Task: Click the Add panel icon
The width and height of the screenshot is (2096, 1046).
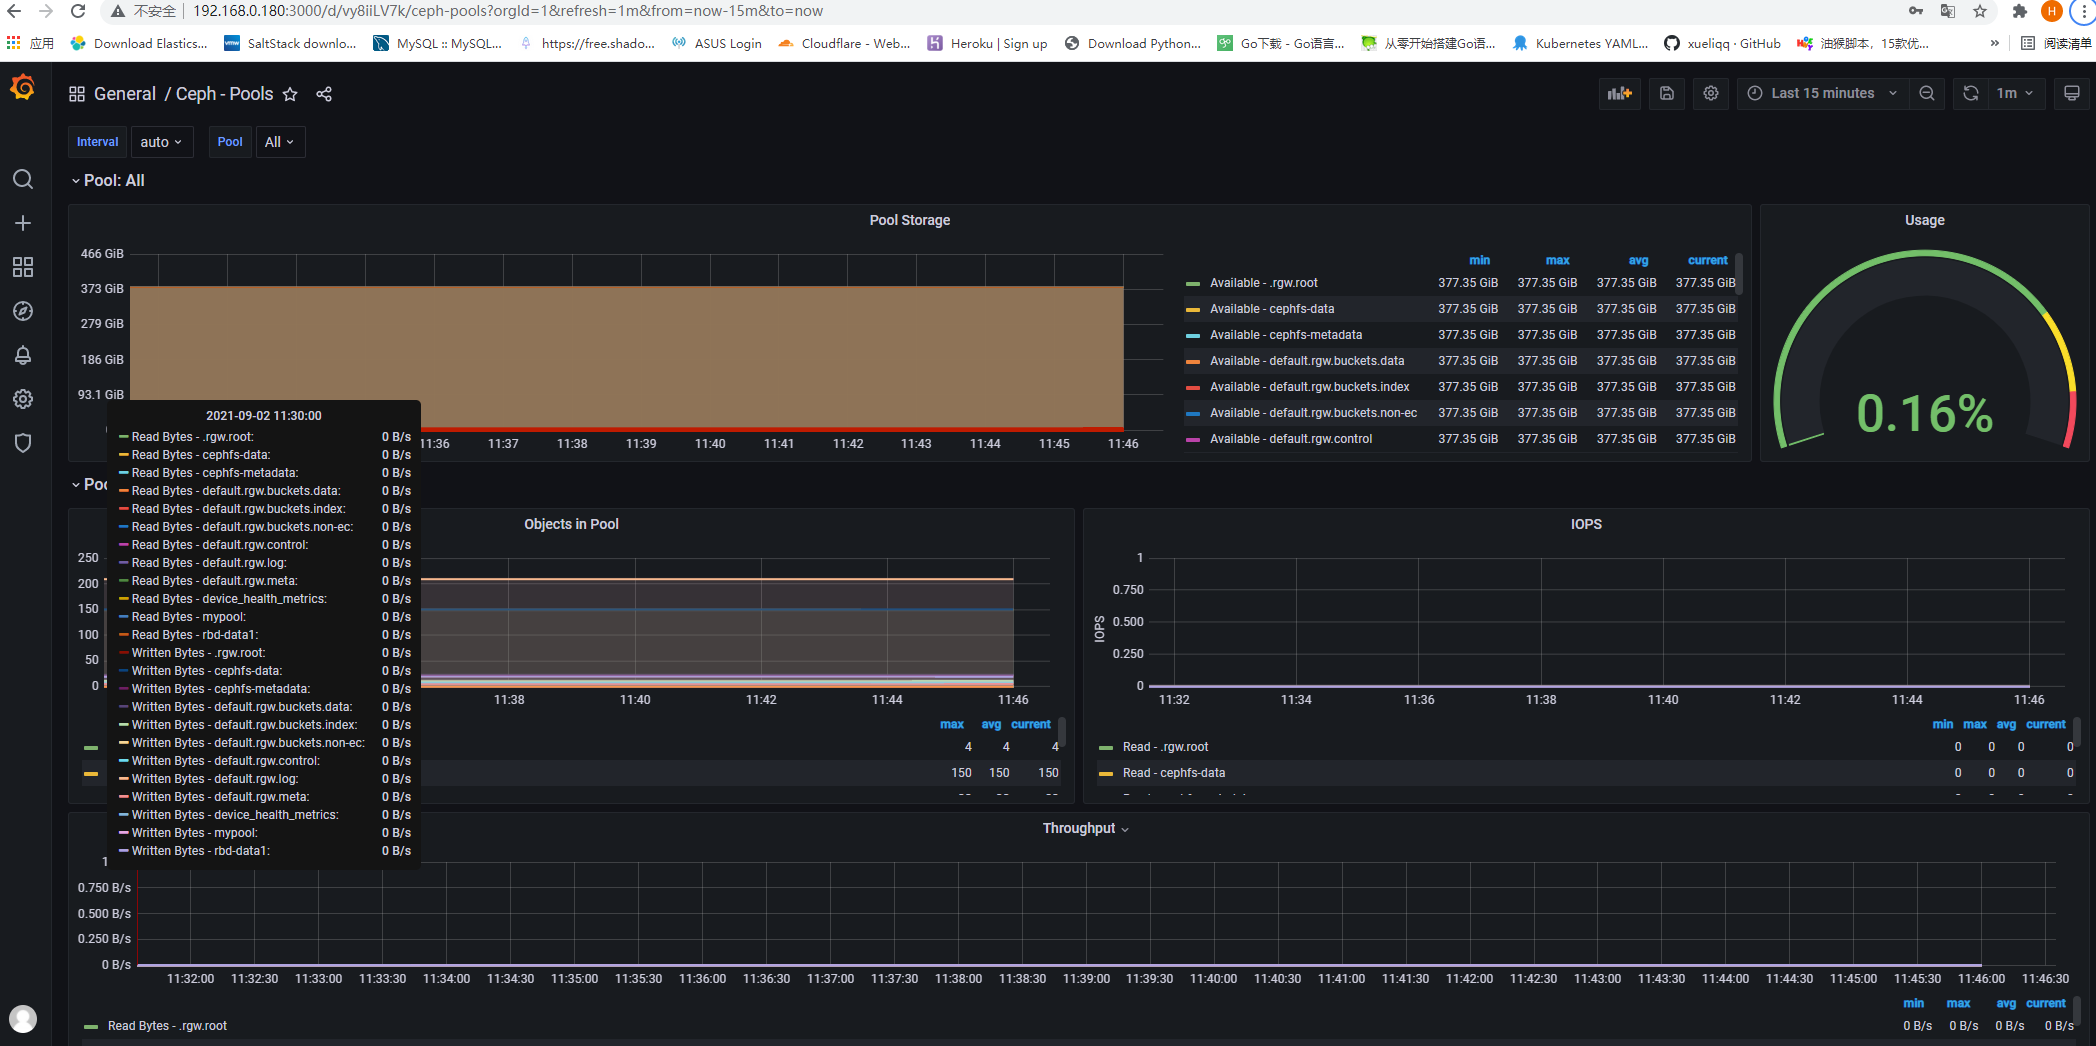Action: 1619,93
